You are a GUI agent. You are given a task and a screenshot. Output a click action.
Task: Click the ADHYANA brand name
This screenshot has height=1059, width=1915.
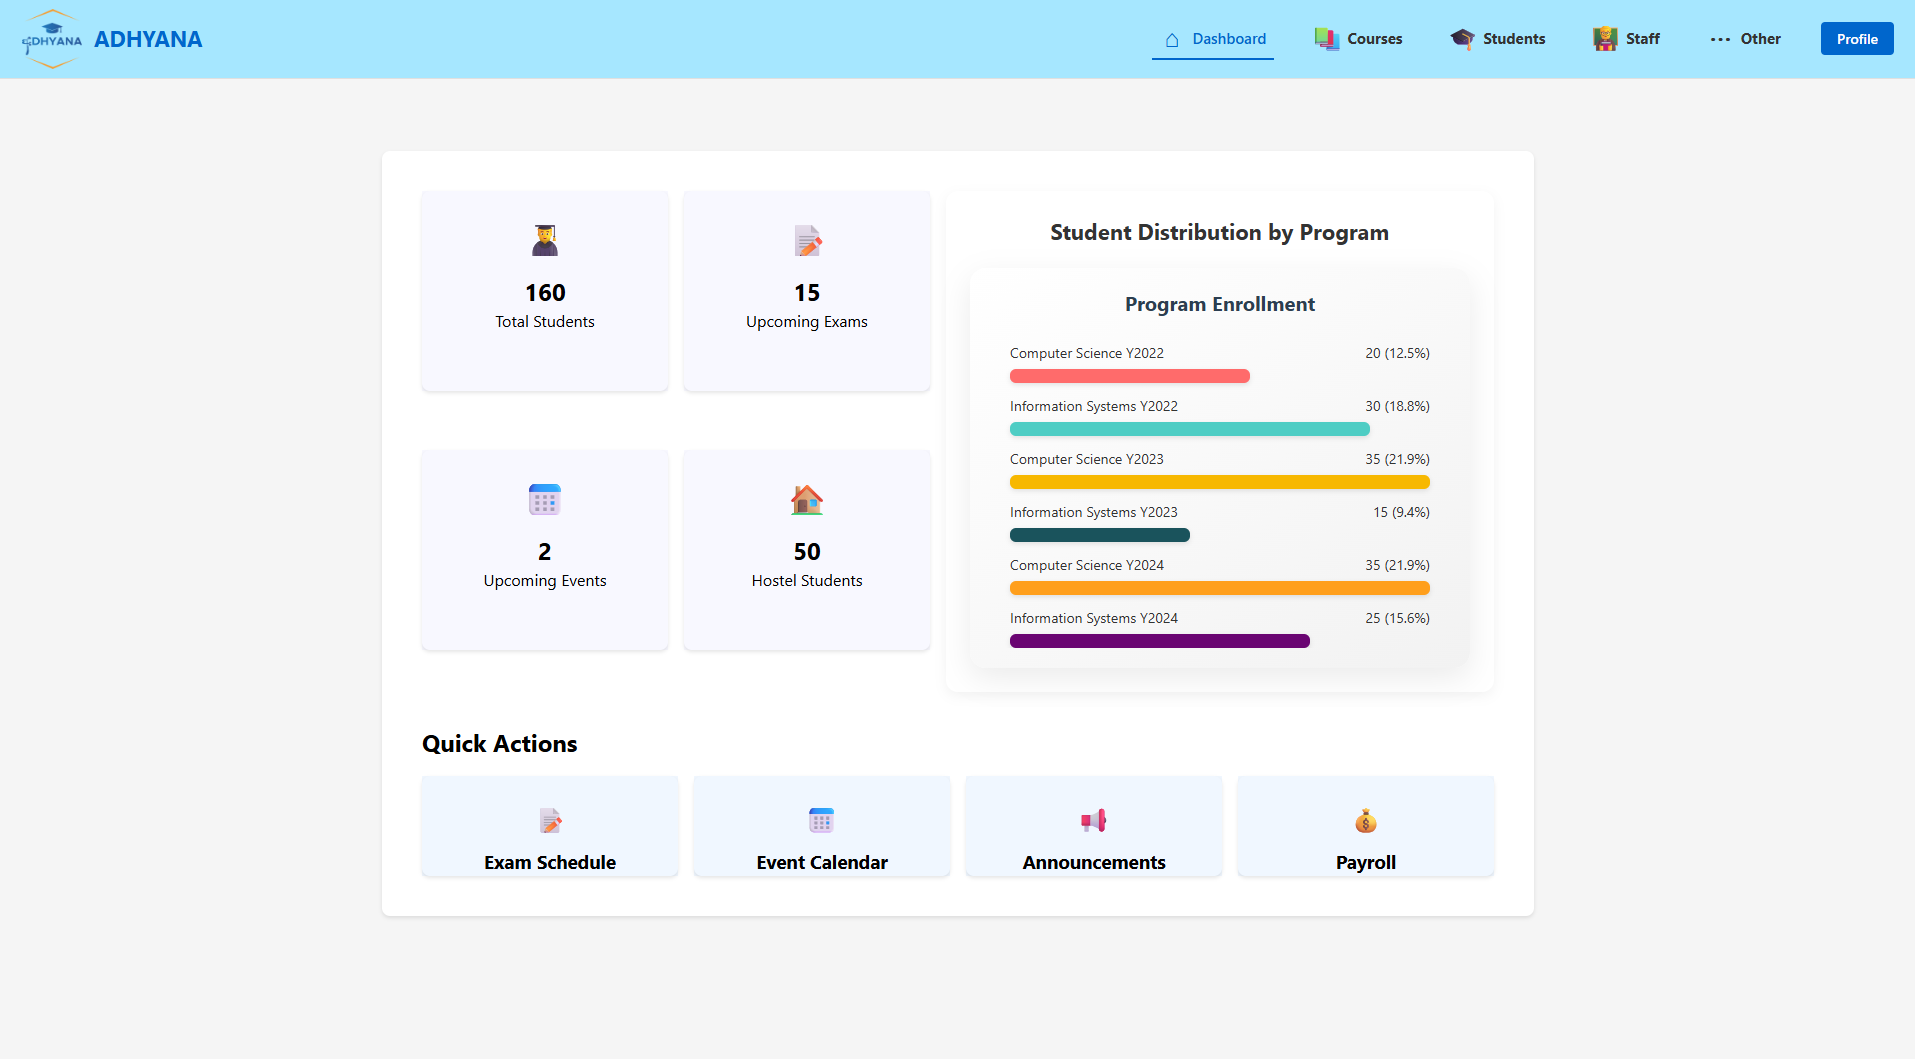point(148,39)
